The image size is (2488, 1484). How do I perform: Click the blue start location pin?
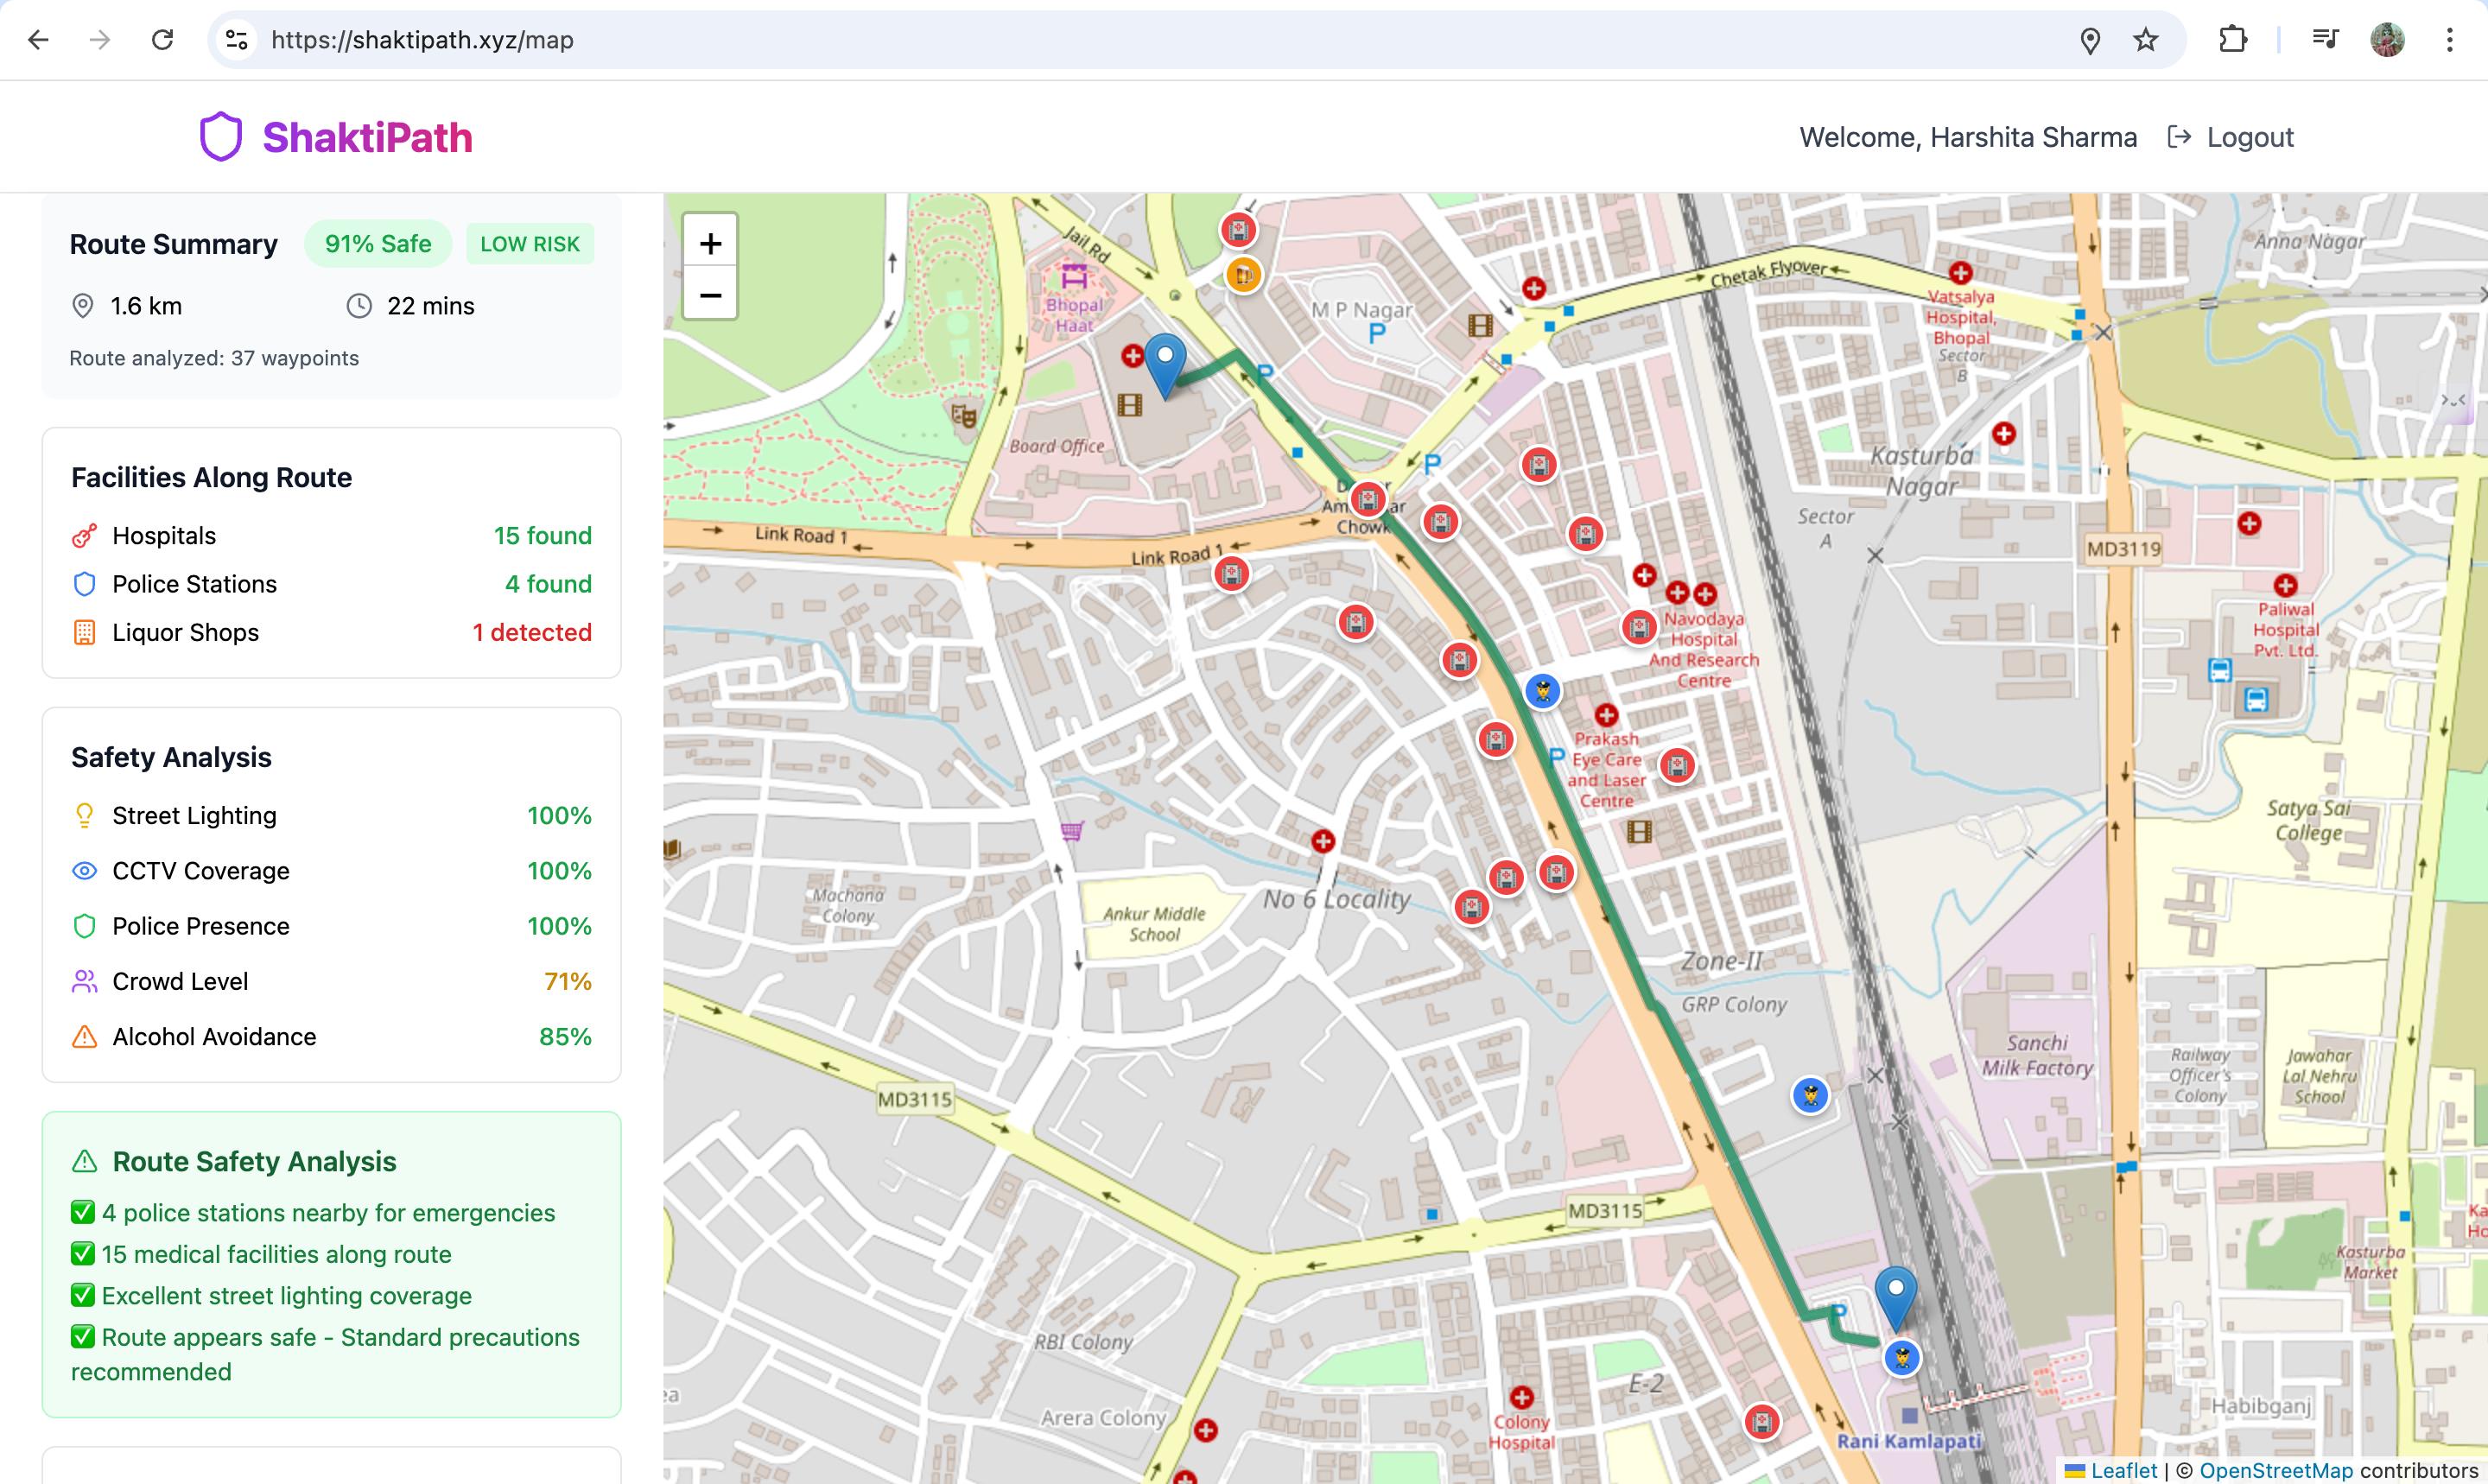point(1165,363)
